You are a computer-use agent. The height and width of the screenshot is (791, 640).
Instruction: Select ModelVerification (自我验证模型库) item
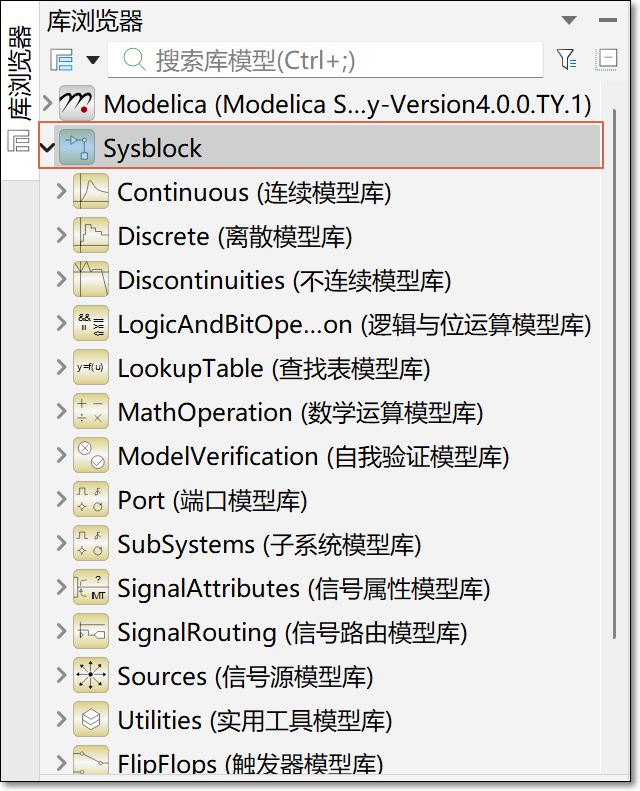tap(313, 456)
